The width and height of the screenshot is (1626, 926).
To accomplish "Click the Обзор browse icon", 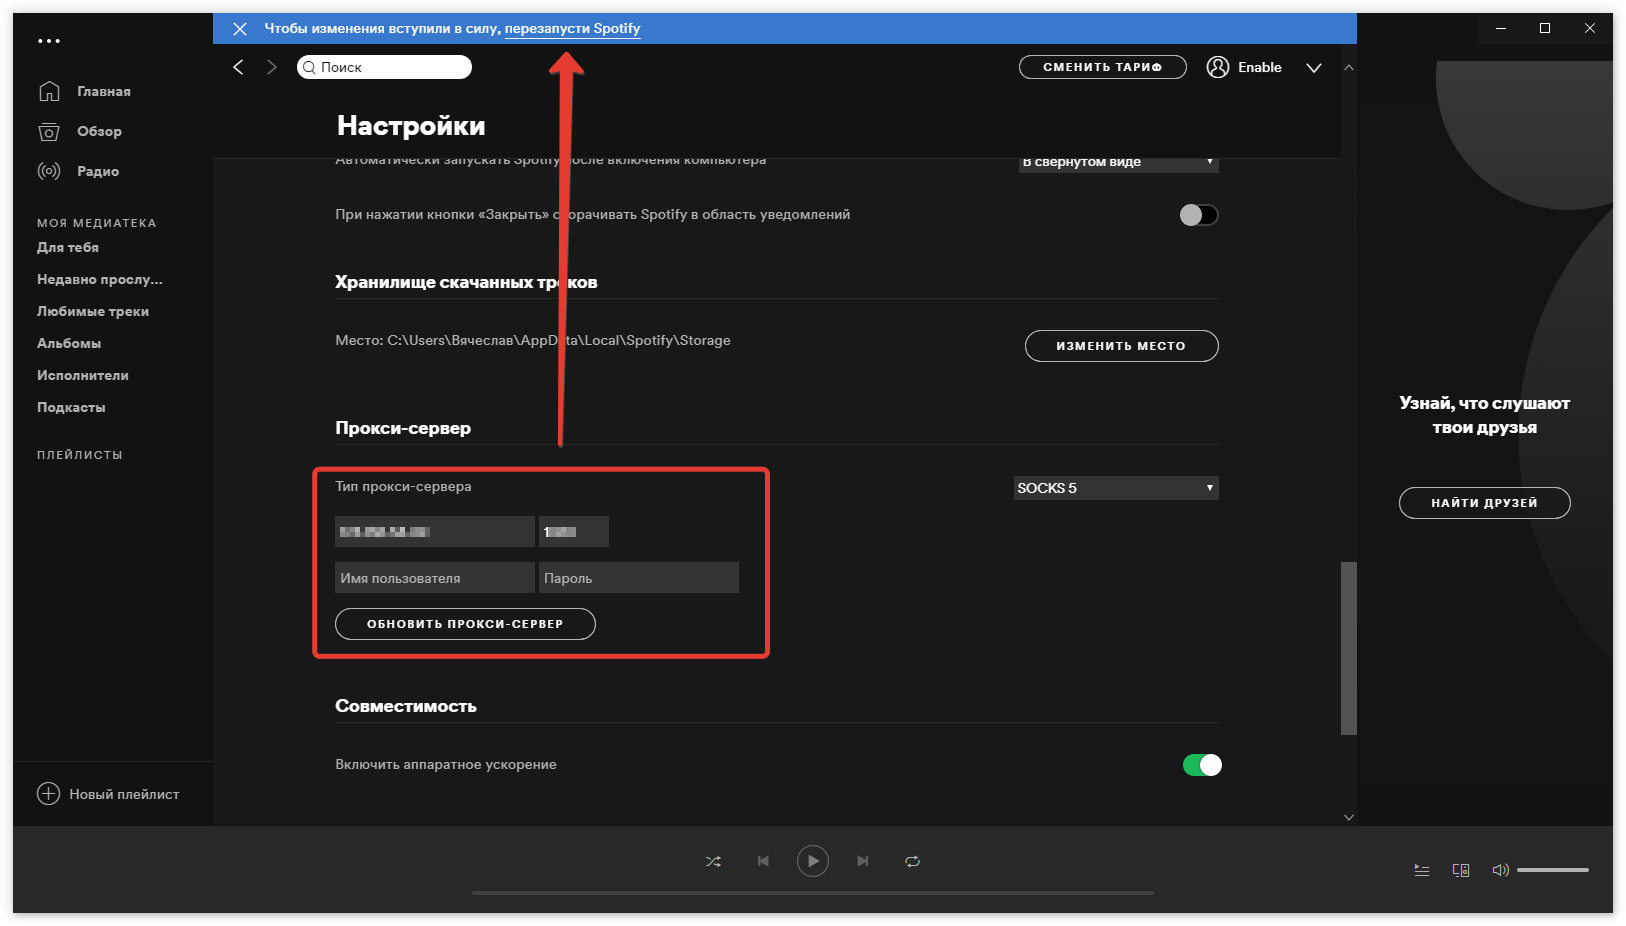I will (x=49, y=131).
